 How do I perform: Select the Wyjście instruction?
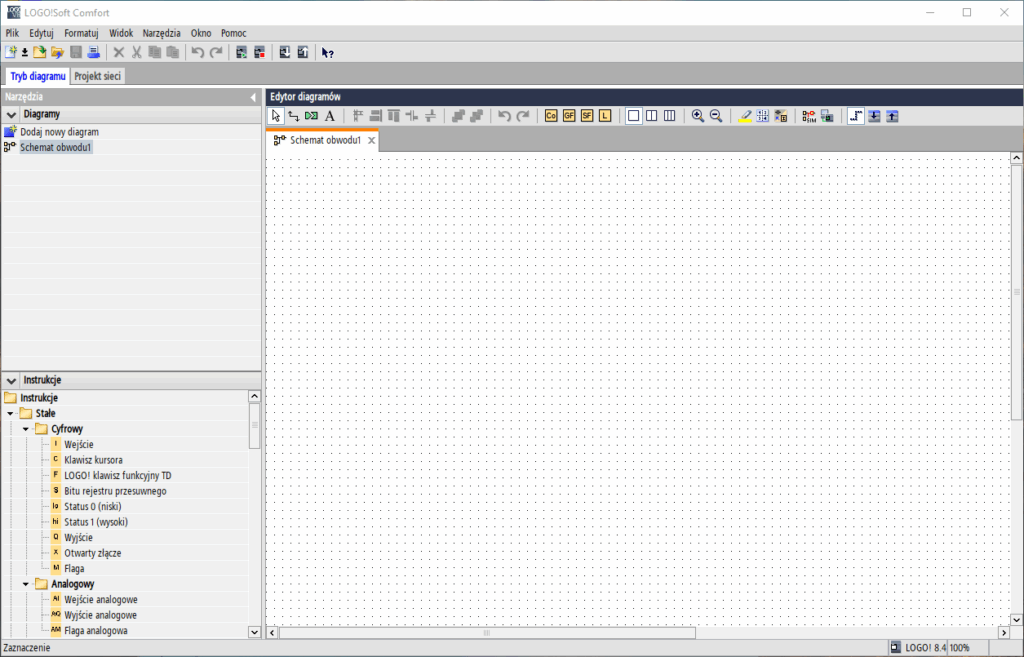coord(78,538)
